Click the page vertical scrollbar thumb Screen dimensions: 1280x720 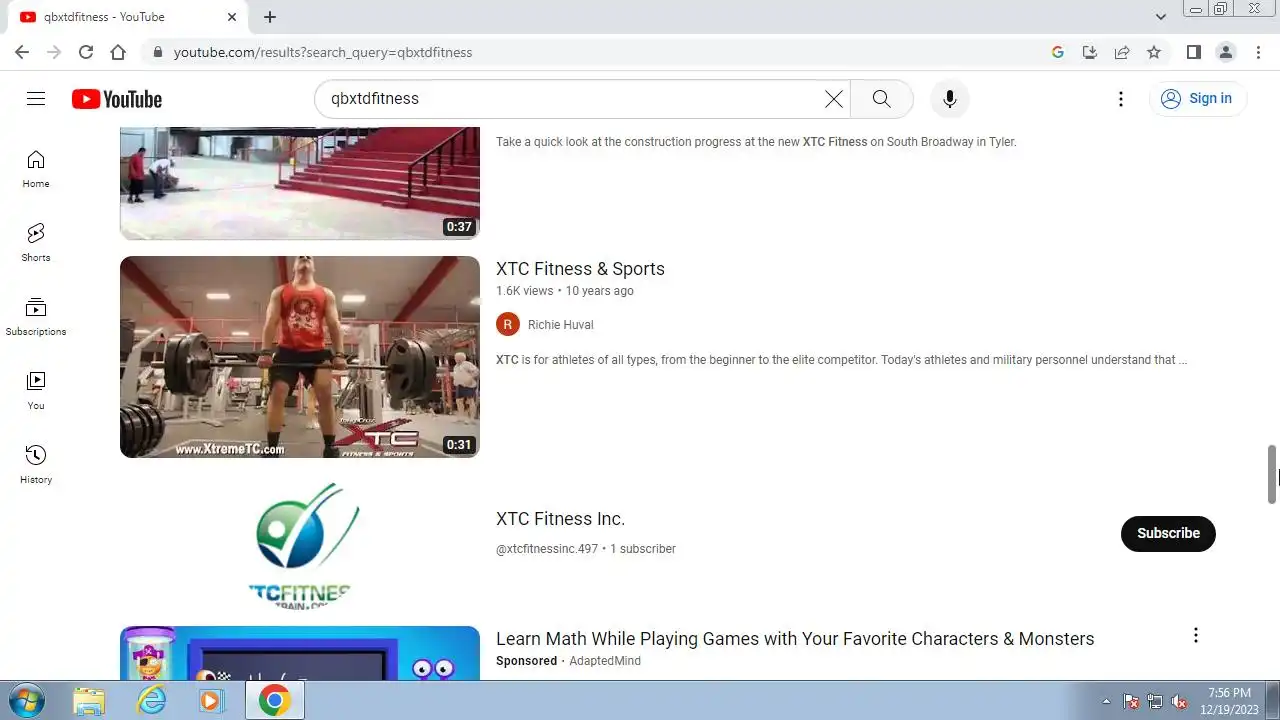click(1273, 474)
